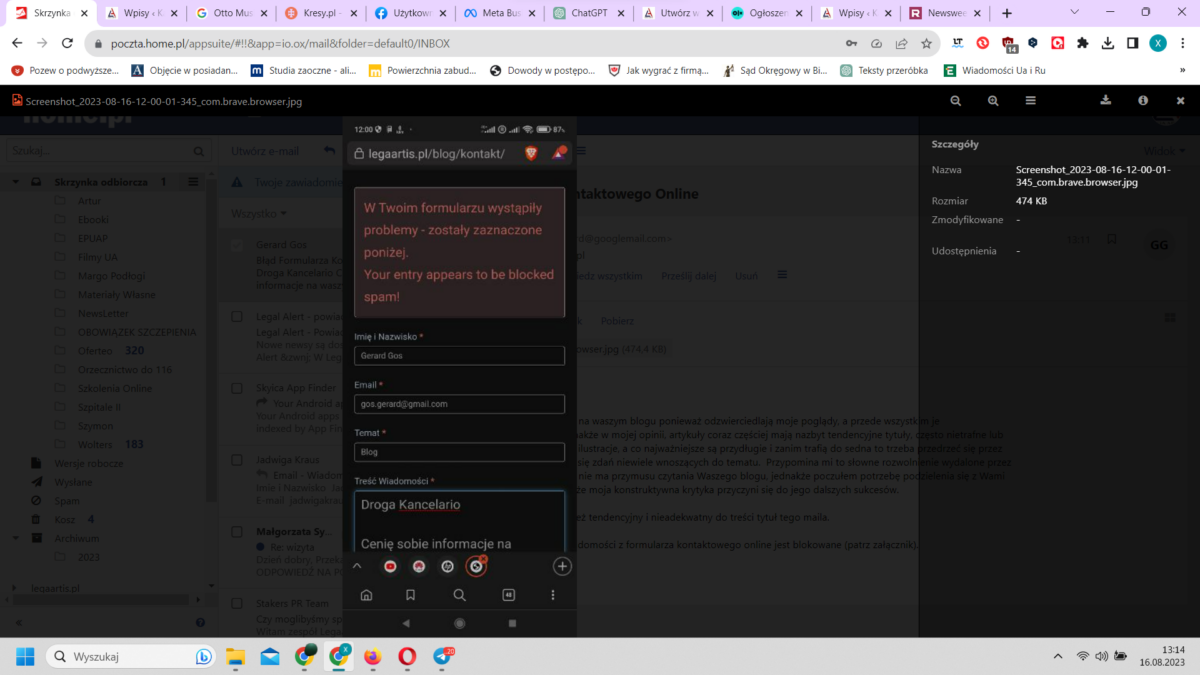Bookmark this page with the star icon
The height and width of the screenshot is (675, 1200).
click(927, 44)
